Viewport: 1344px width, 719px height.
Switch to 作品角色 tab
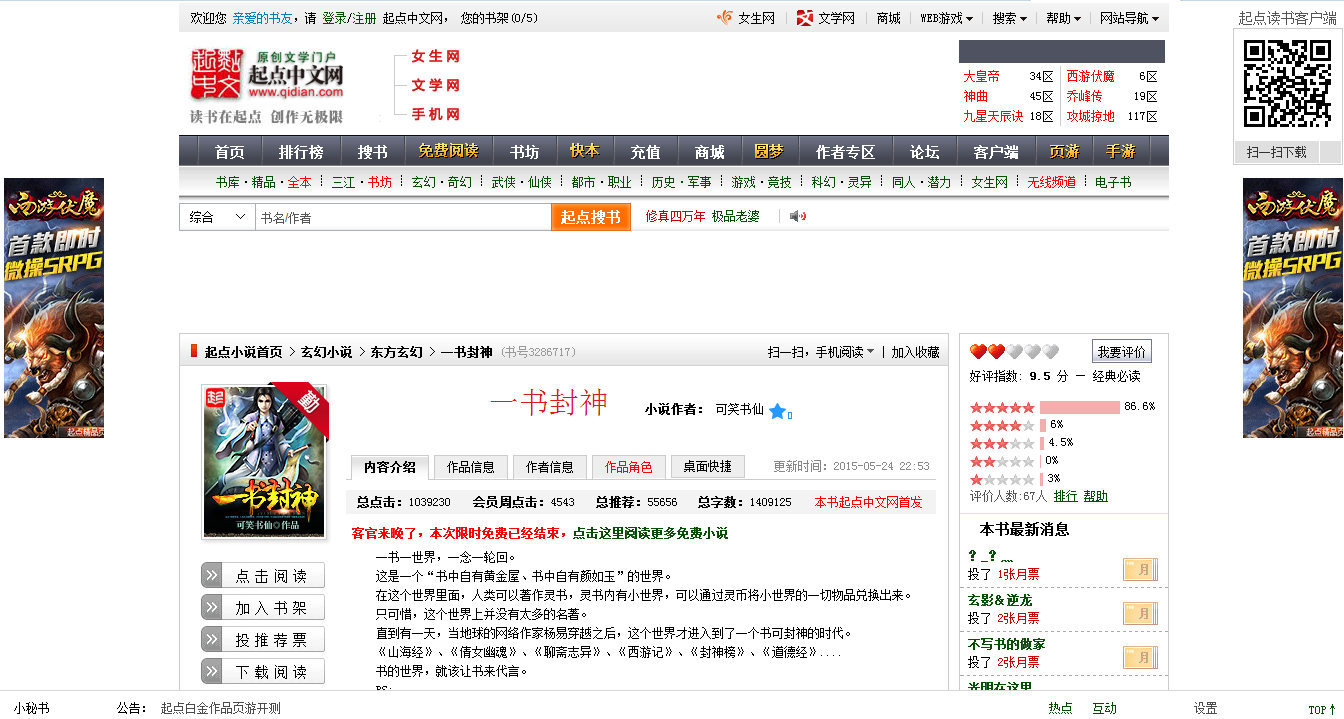[628, 467]
